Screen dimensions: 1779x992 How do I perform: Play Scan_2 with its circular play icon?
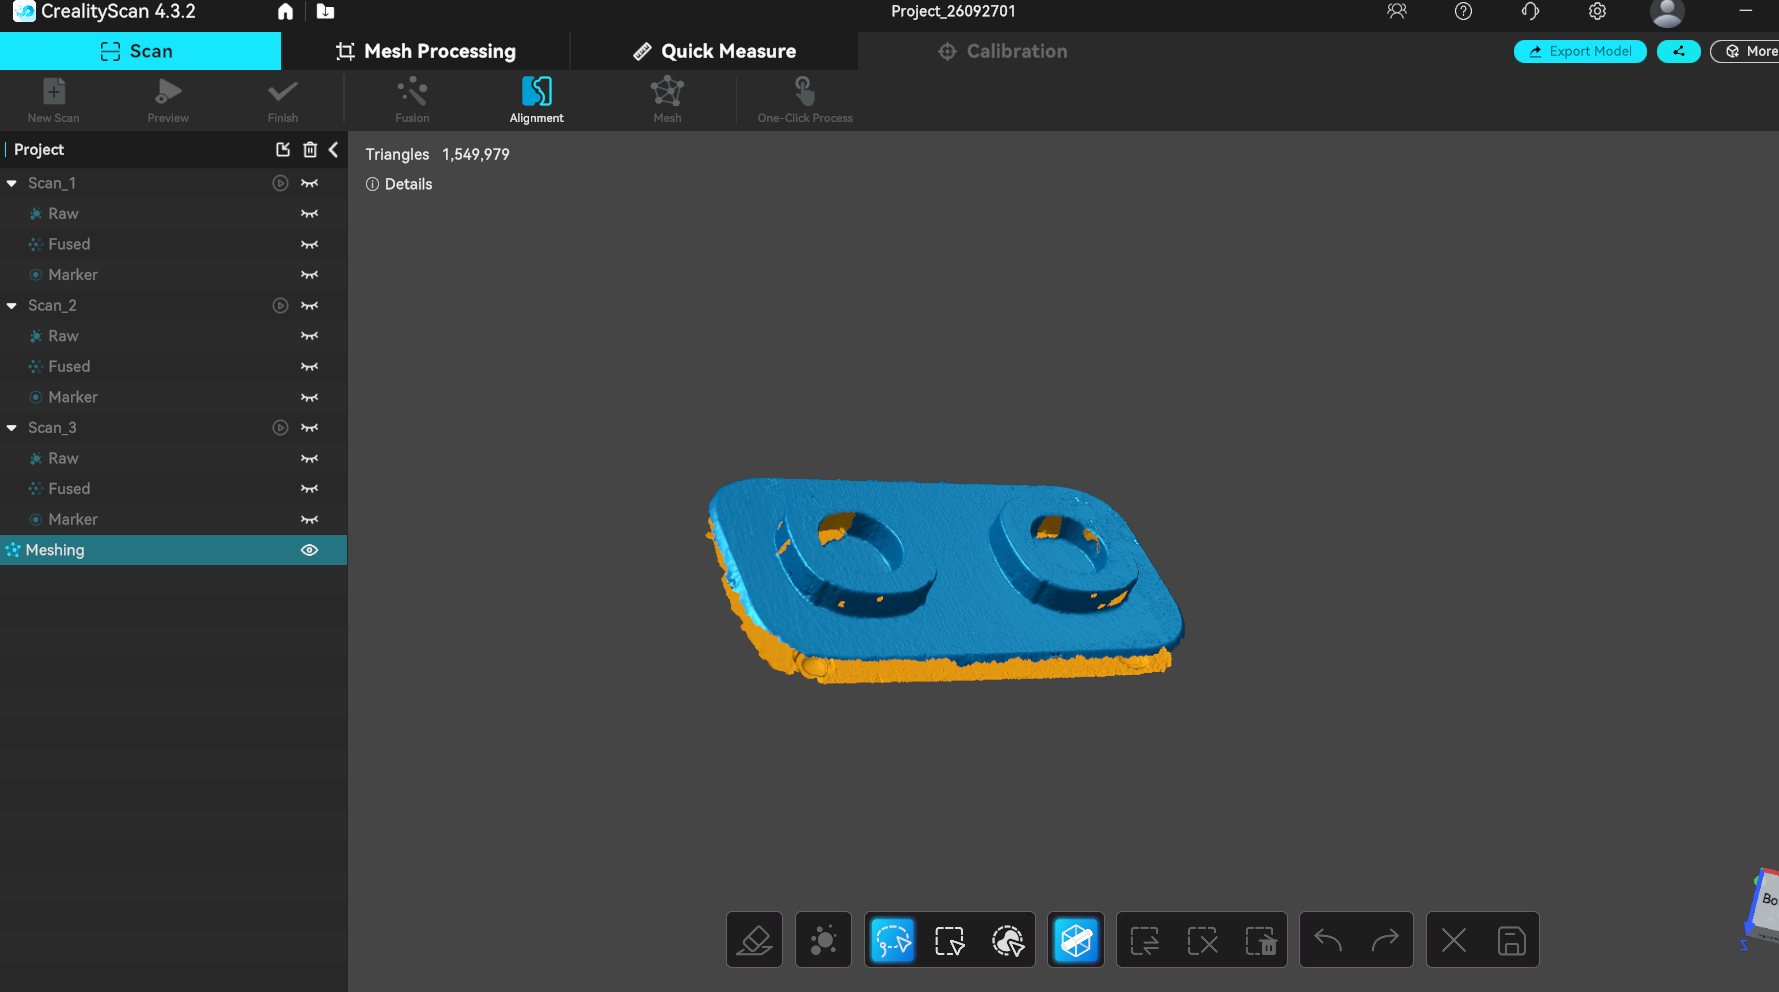pyautogui.click(x=281, y=306)
